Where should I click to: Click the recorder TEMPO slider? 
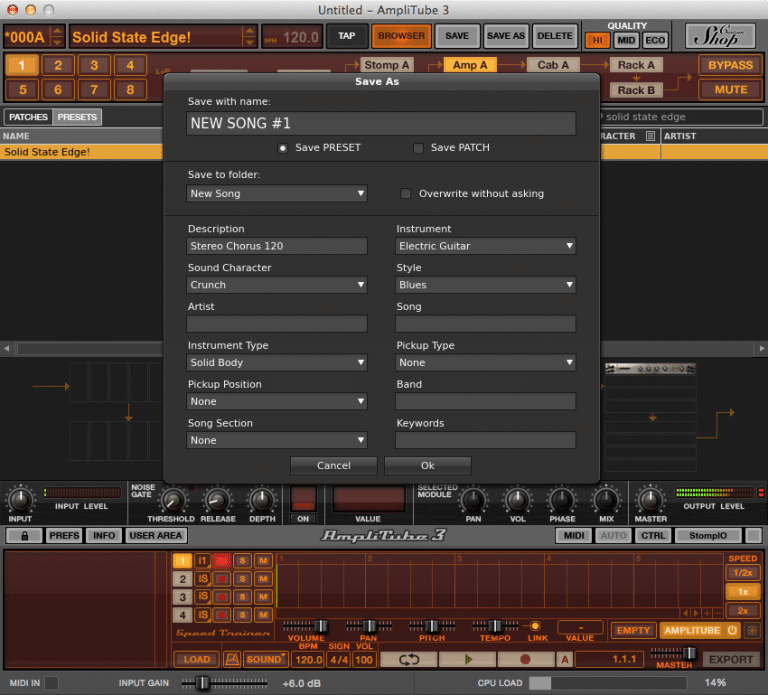(495, 626)
